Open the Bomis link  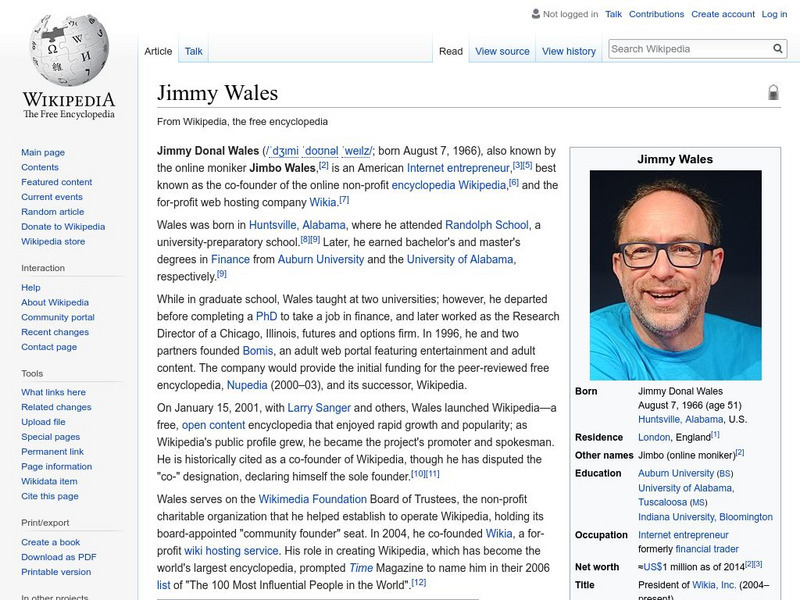[258, 351]
